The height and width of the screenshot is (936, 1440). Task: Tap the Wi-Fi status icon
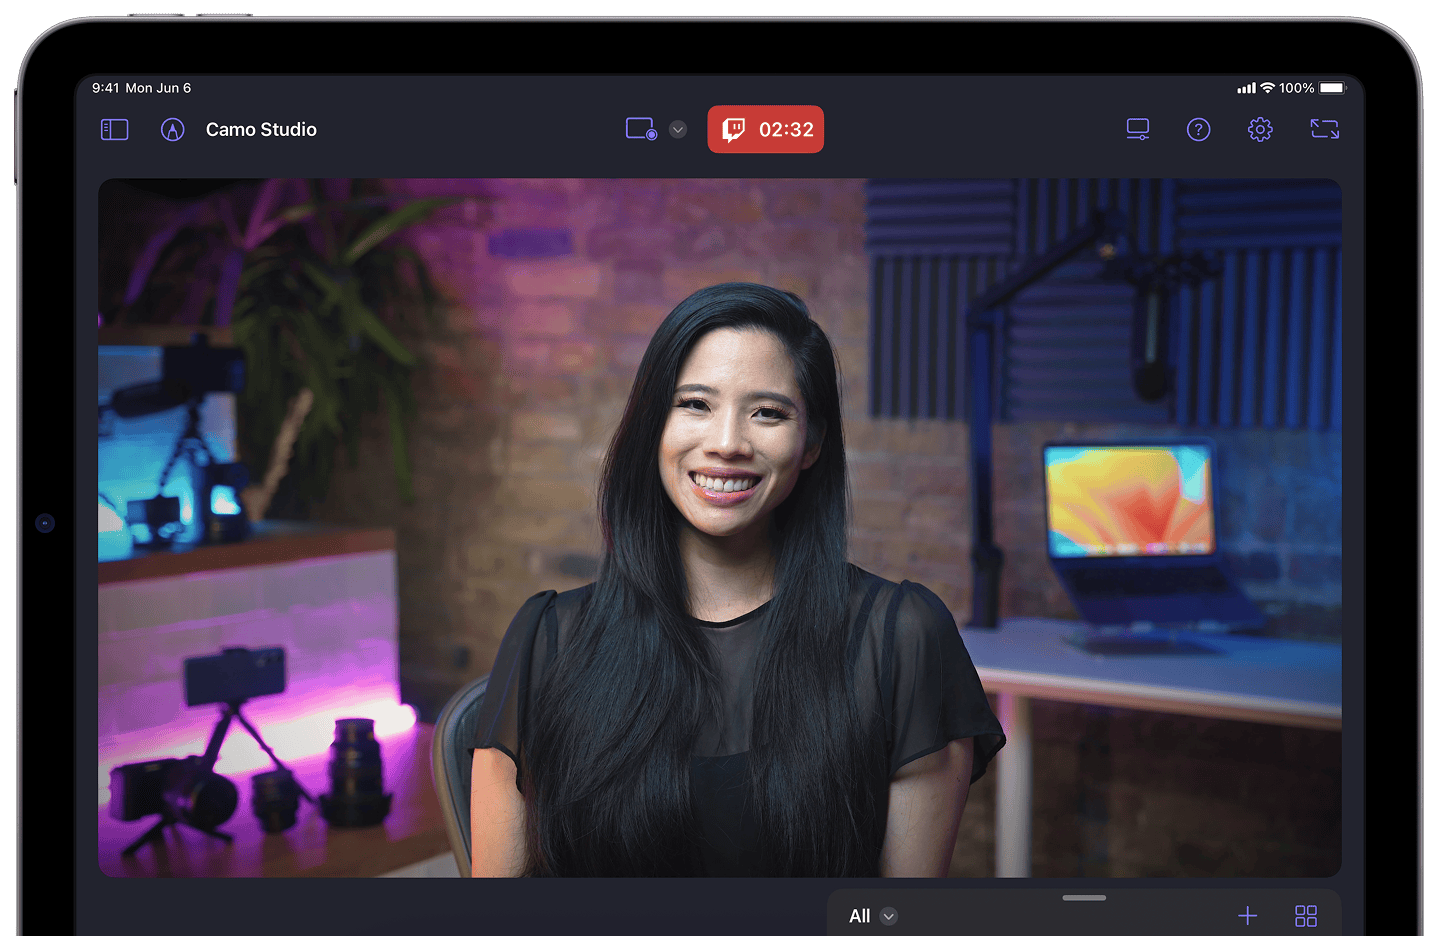tap(1267, 88)
